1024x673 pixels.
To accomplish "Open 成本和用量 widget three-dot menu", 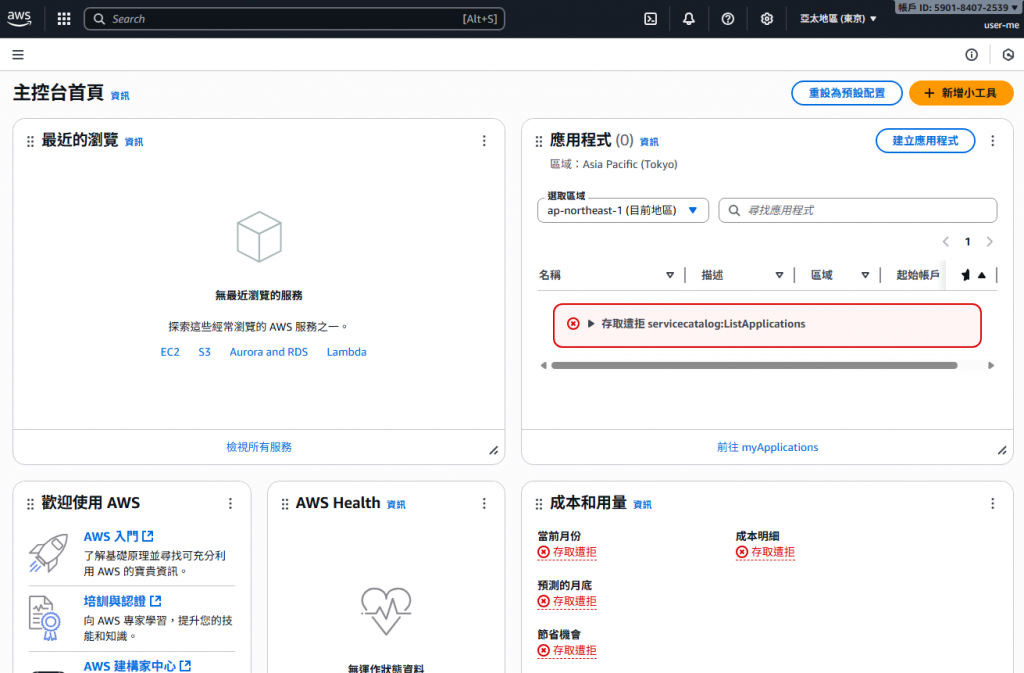I will (993, 503).
